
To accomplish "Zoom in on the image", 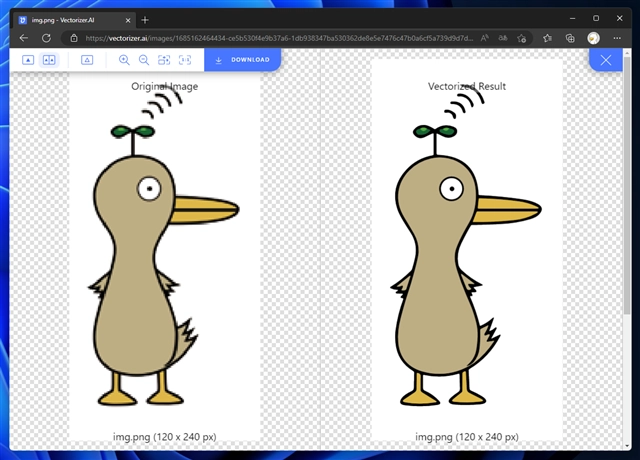I will coord(125,60).
